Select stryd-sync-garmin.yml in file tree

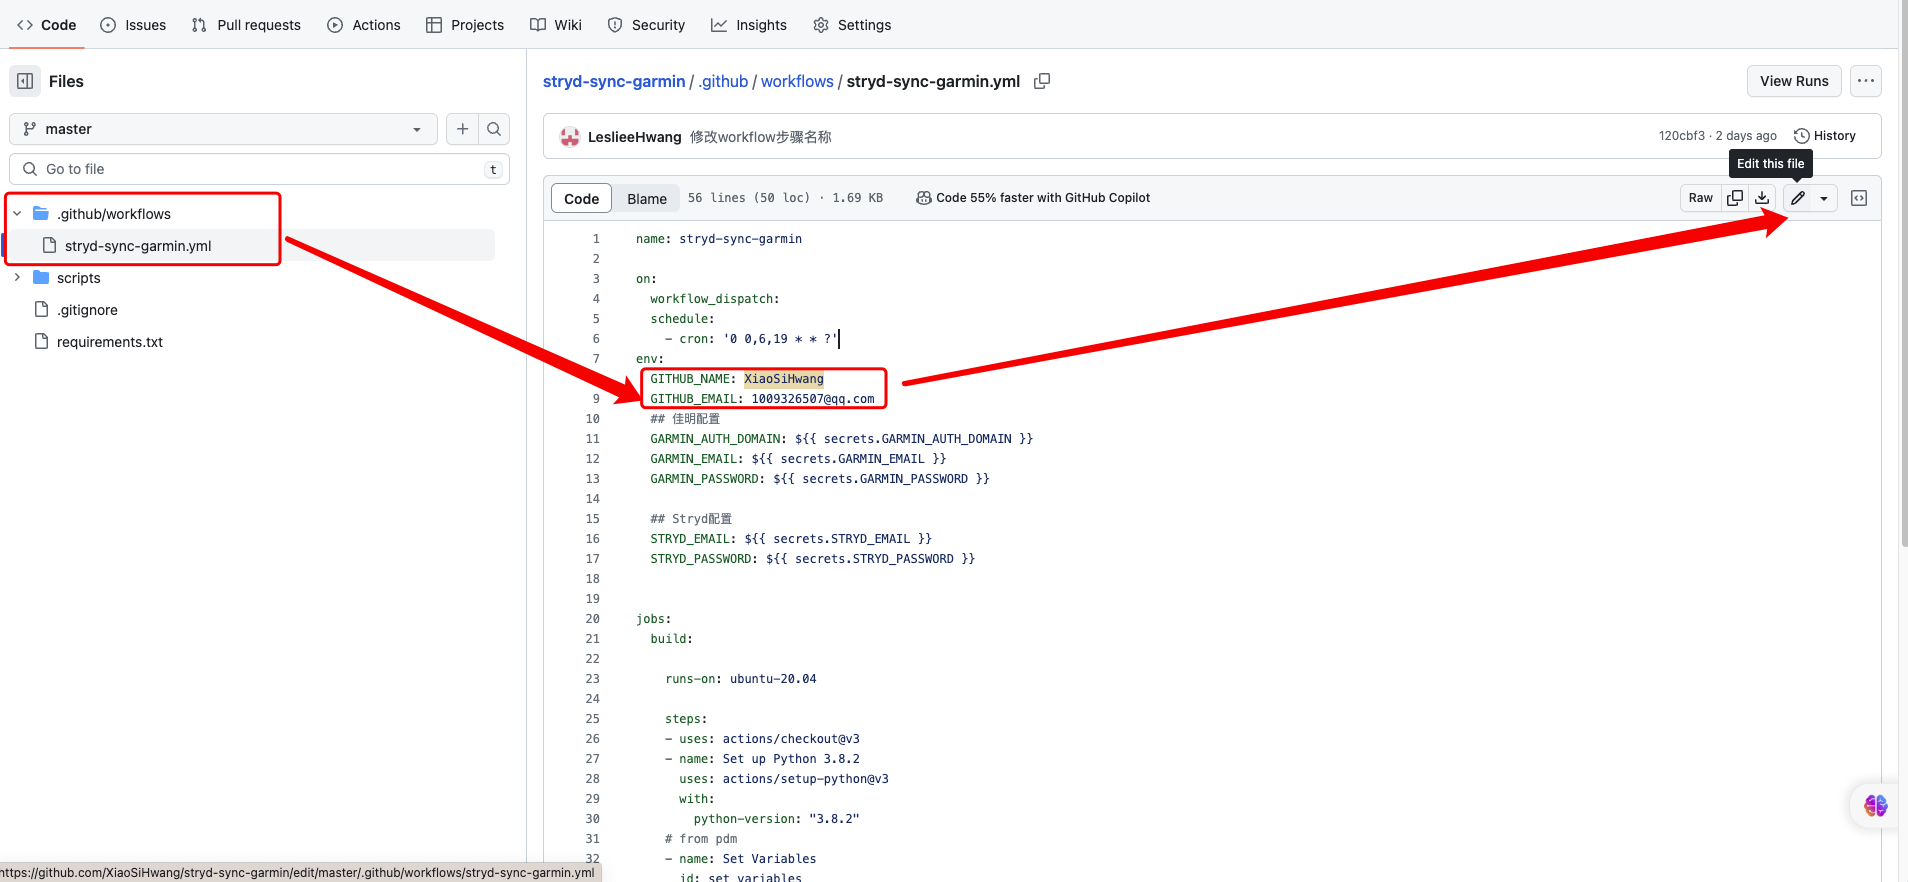tap(138, 246)
